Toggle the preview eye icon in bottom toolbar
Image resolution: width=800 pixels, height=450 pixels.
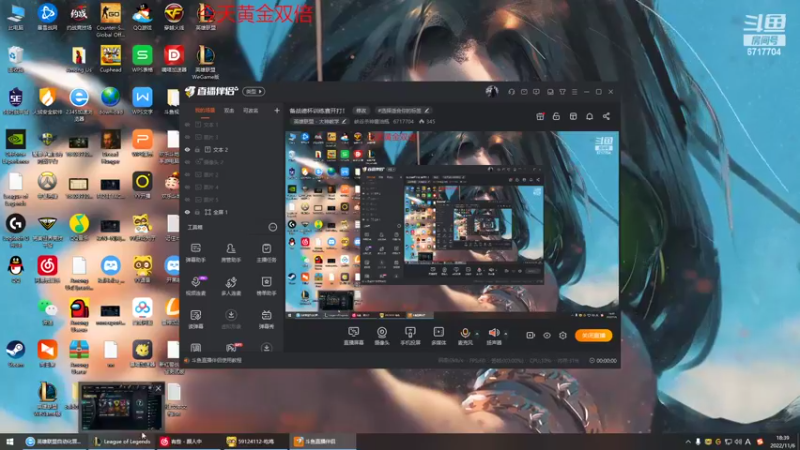point(546,335)
